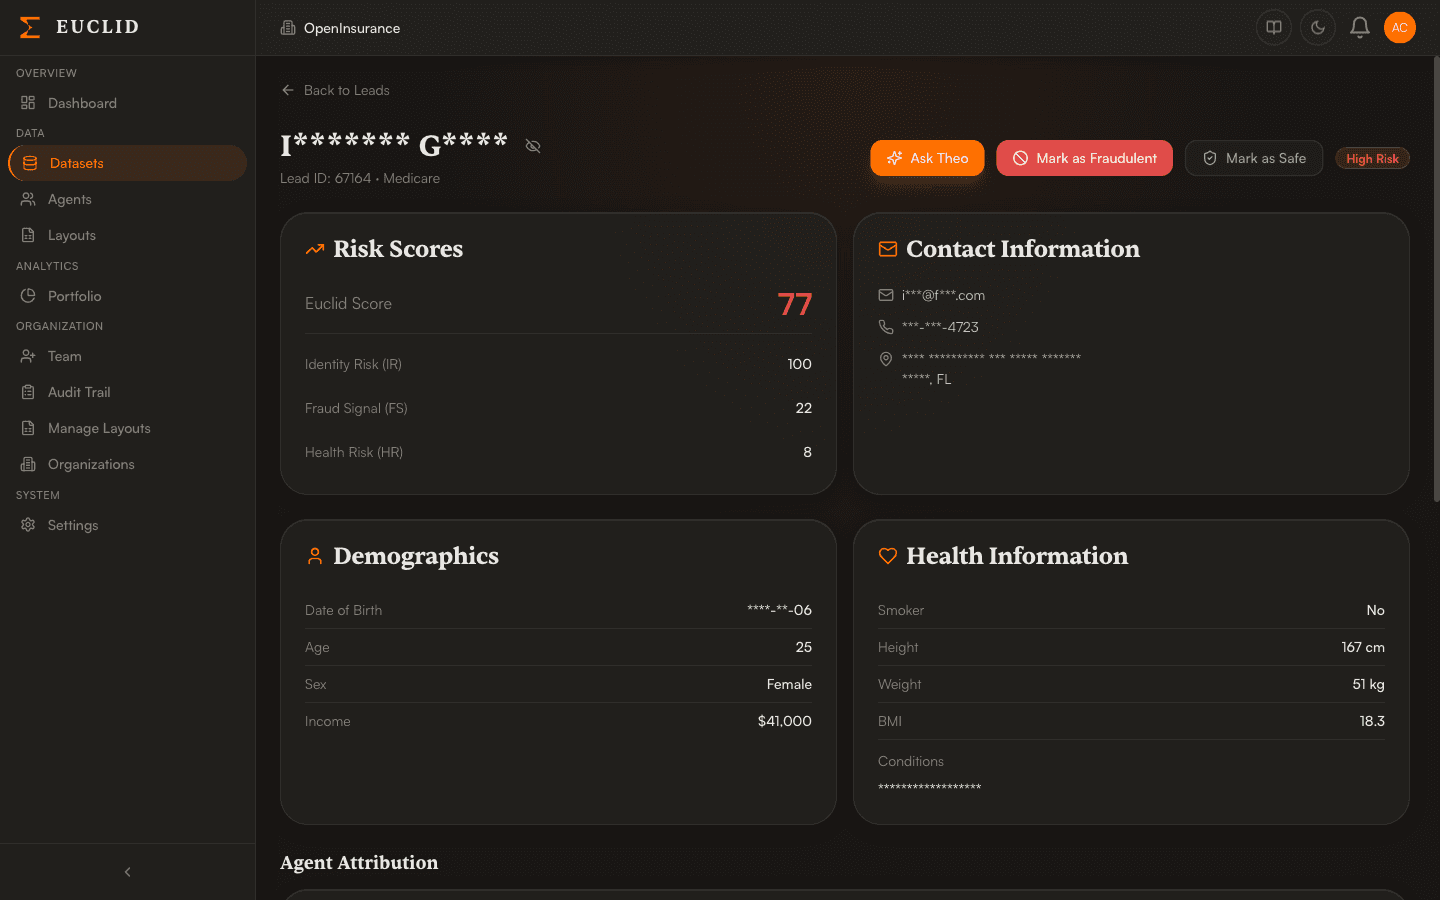Image resolution: width=1440 pixels, height=900 pixels.
Task: Click the OpenInsurance organization icon
Action: (288, 28)
